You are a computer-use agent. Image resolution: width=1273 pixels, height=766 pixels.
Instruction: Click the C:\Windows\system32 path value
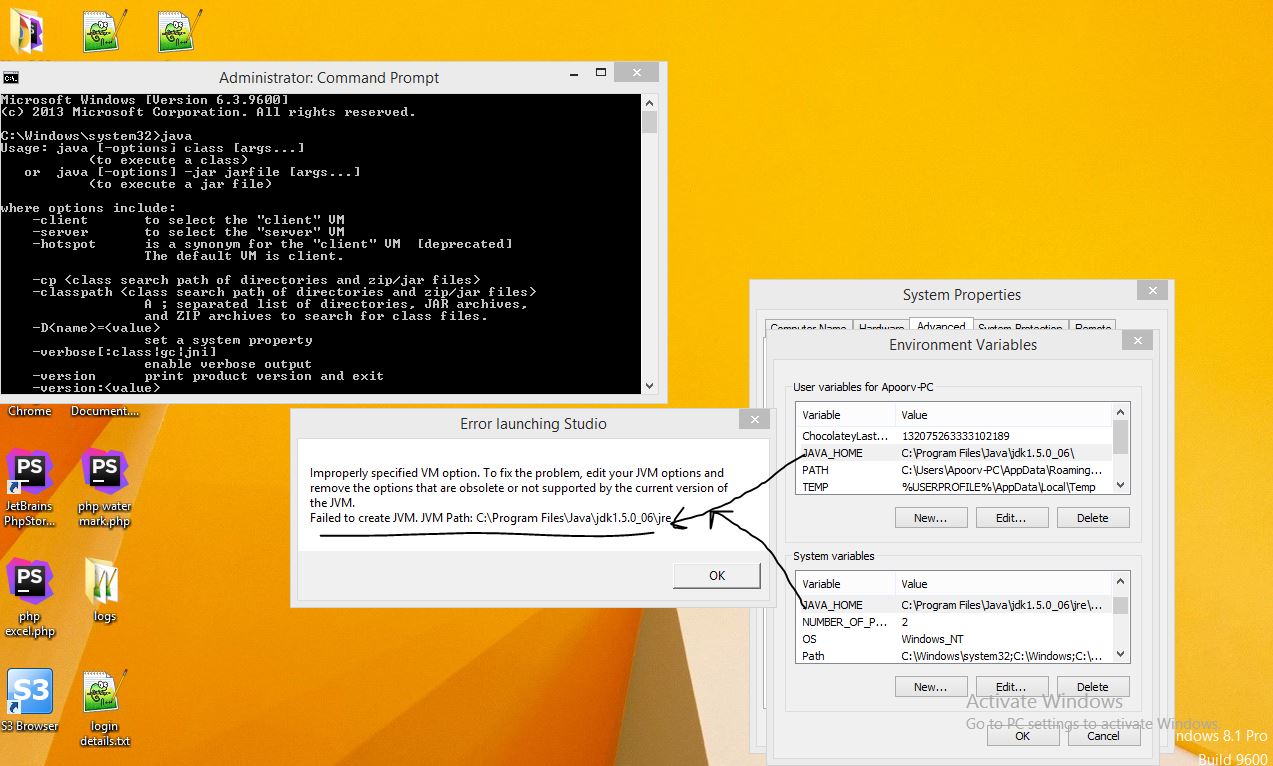pyautogui.click(x=1001, y=656)
